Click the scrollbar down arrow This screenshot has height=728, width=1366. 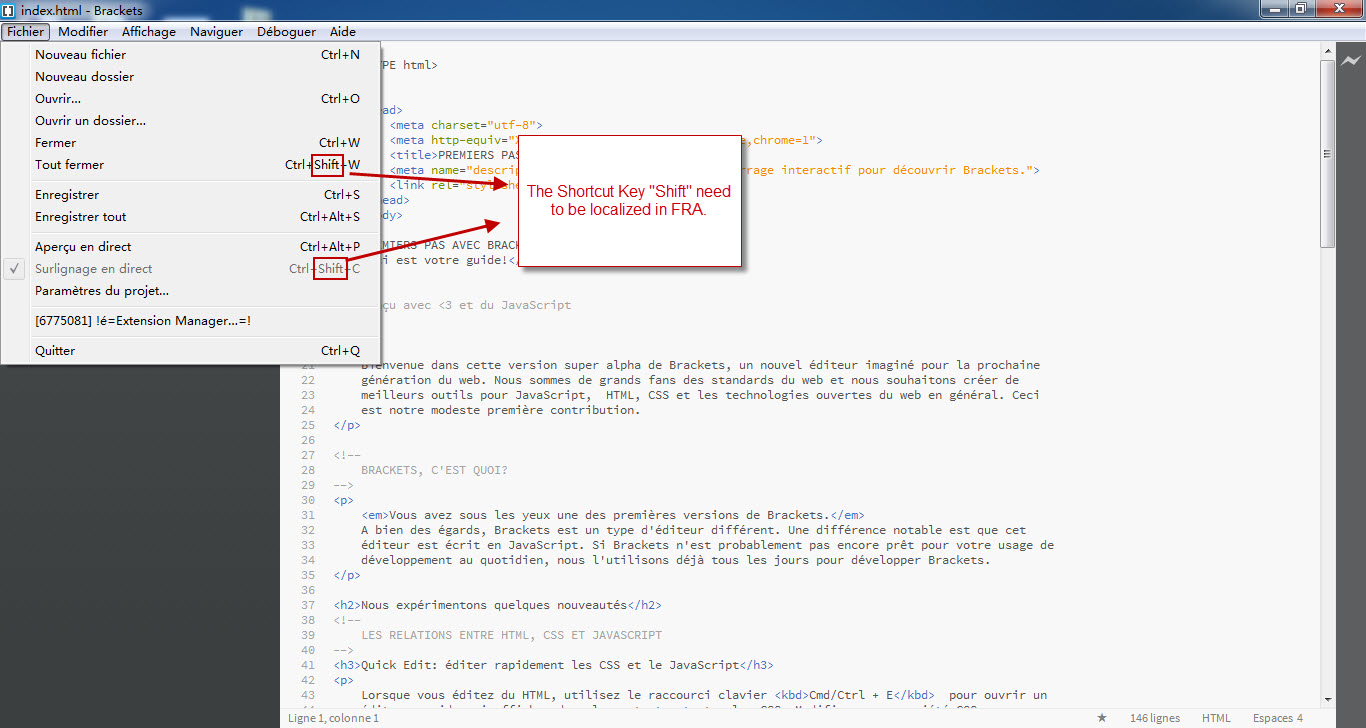point(1327,699)
